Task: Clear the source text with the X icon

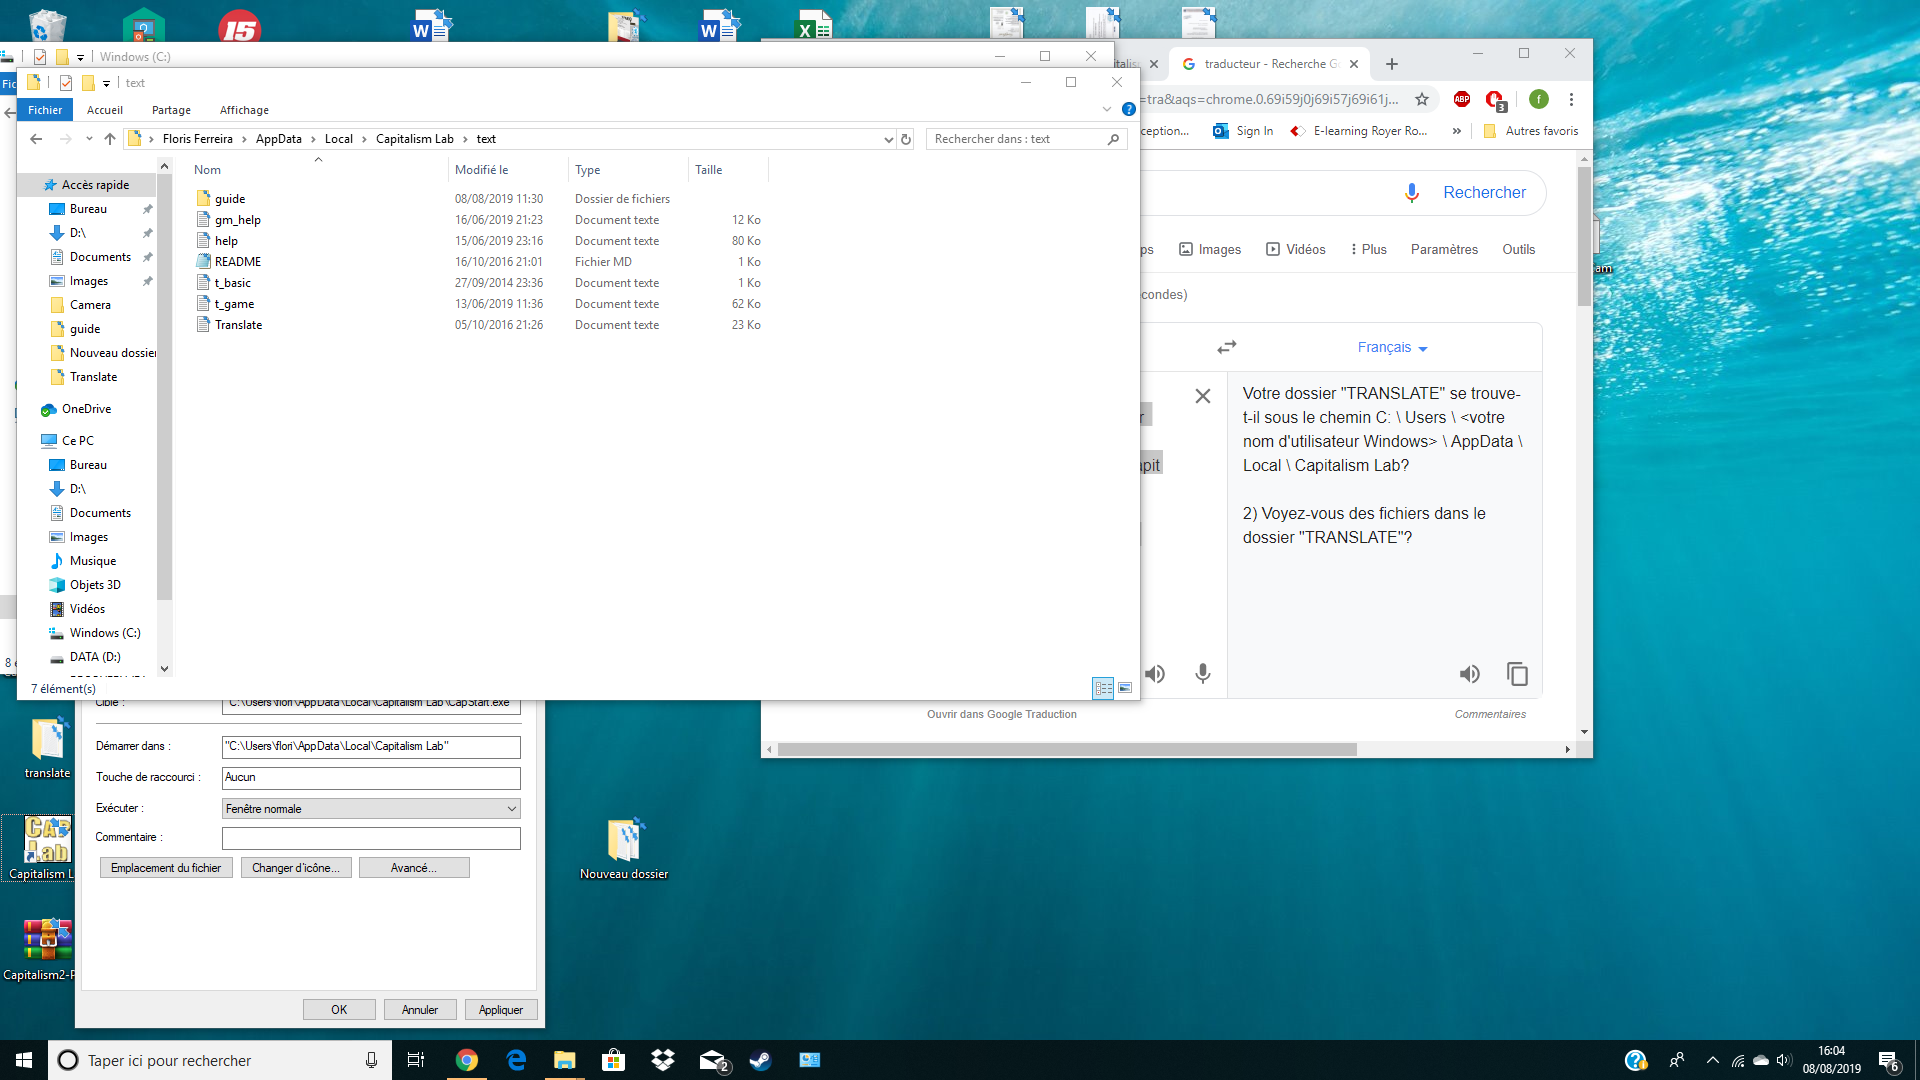Action: (1203, 396)
